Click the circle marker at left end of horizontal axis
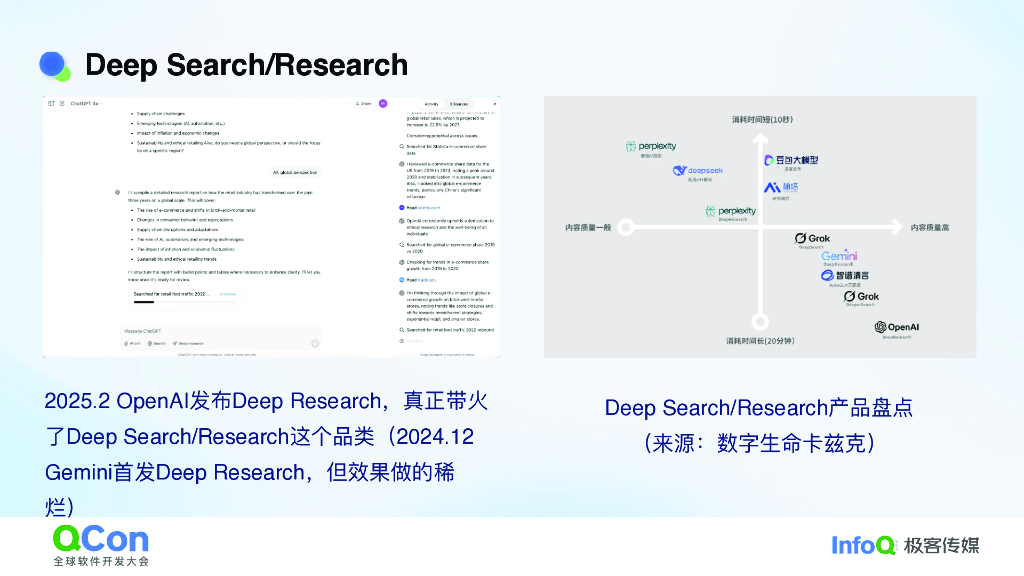This screenshot has width=1024, height=576. [626, 227]
